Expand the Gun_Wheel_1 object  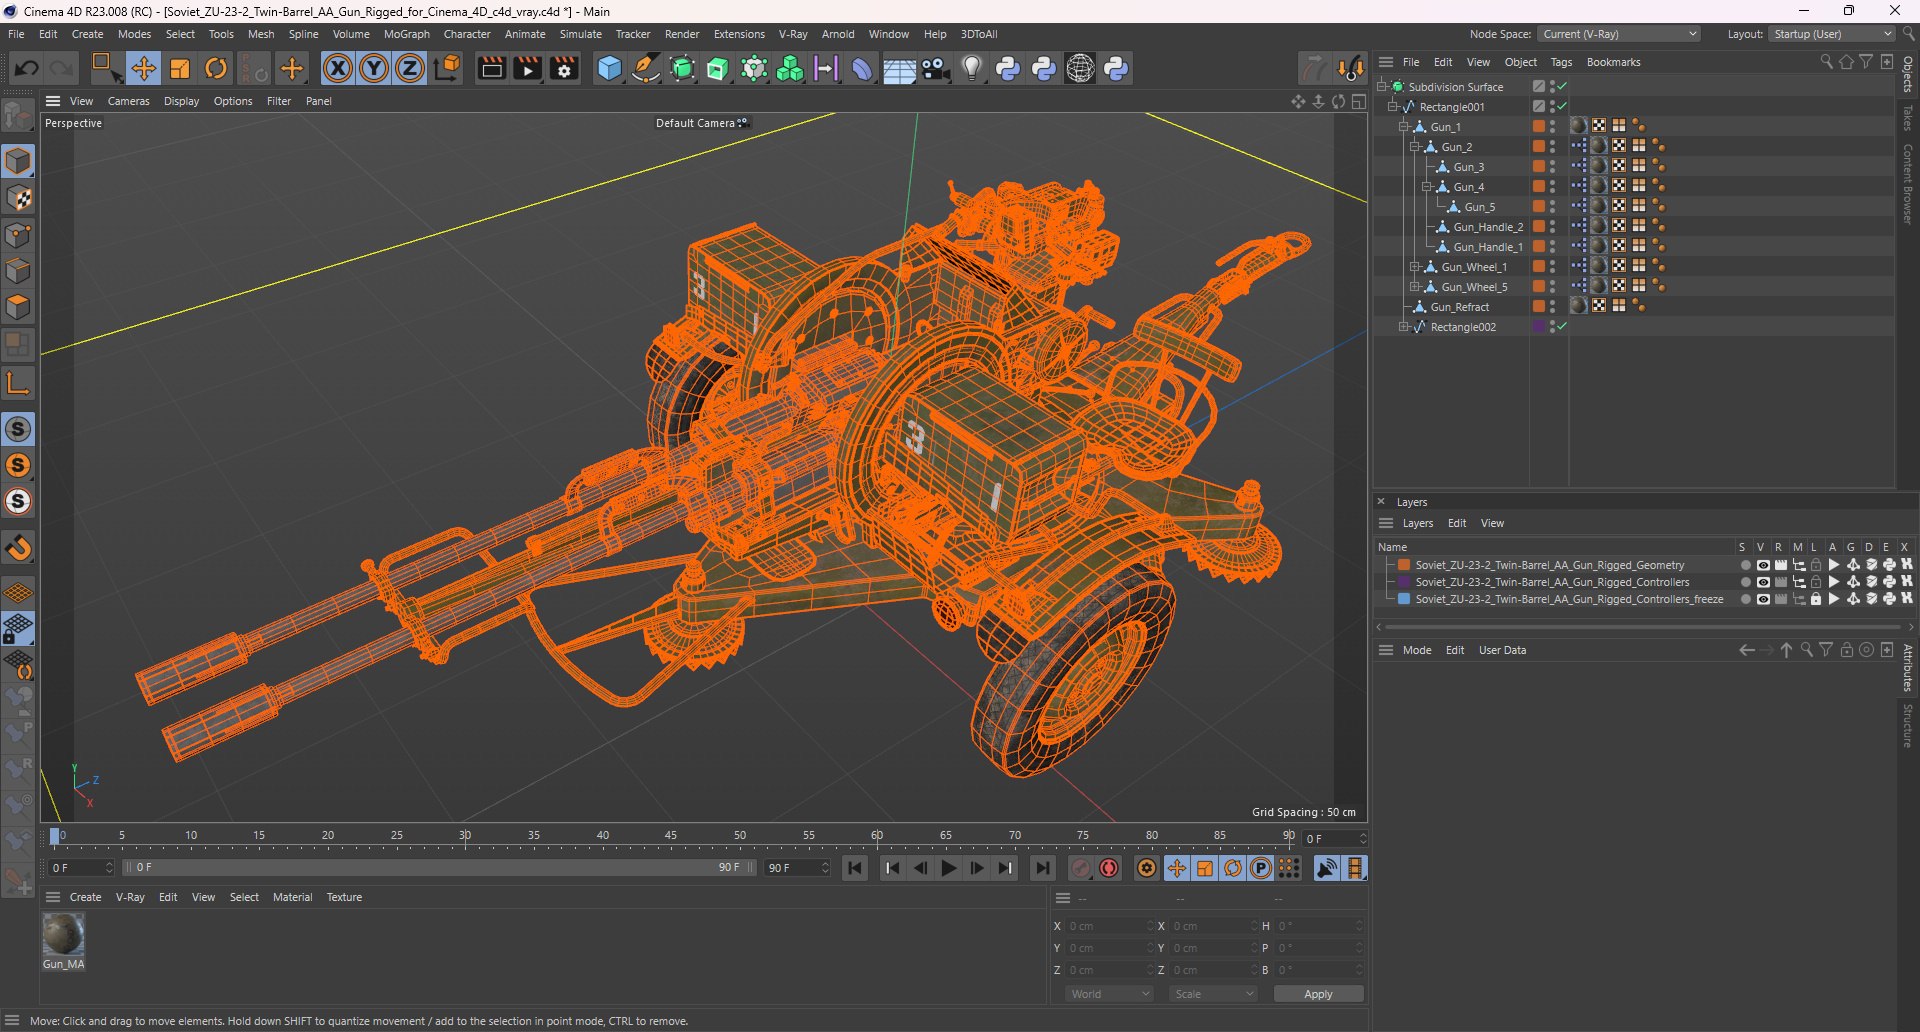click(x=1415, y=267)
